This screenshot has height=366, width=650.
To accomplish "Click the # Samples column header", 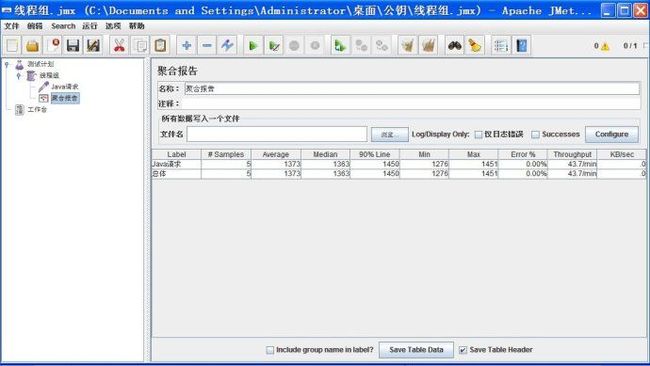I will [226, 154].
